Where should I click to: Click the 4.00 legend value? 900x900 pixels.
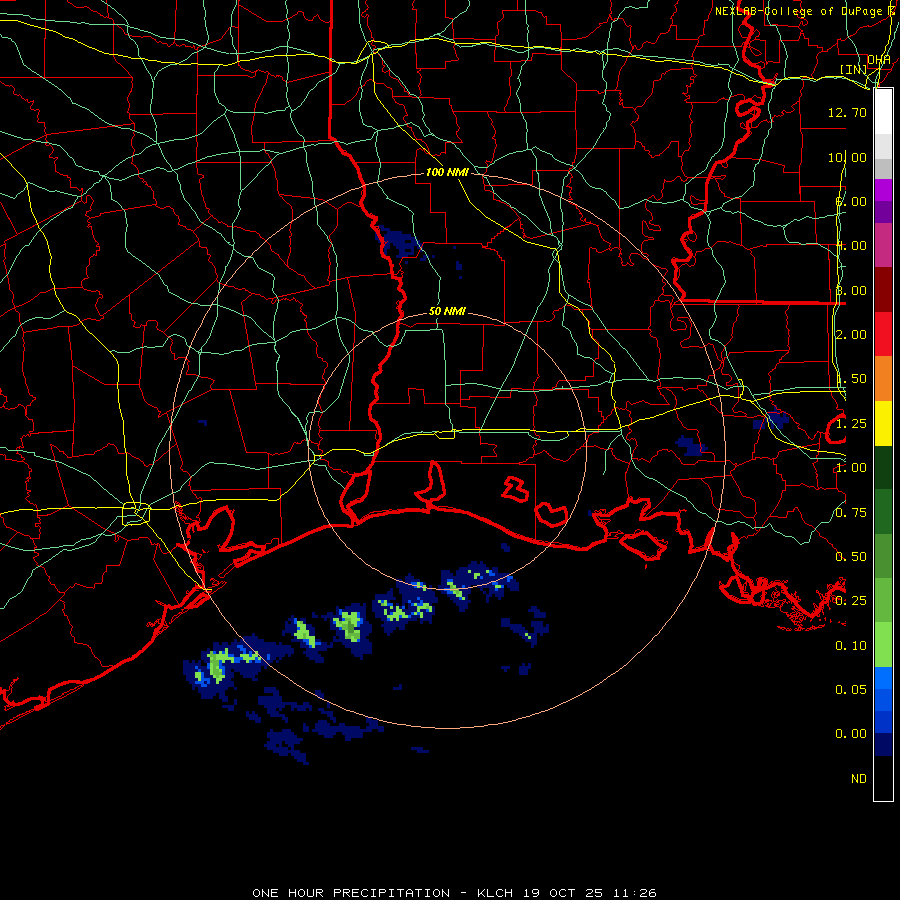851,246
